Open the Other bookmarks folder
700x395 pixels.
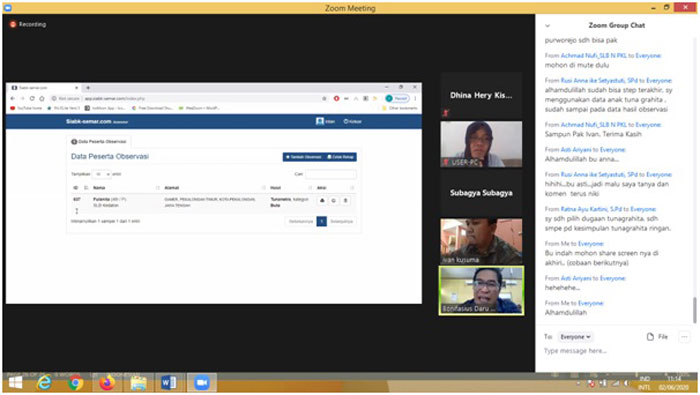tap(400, 108)
